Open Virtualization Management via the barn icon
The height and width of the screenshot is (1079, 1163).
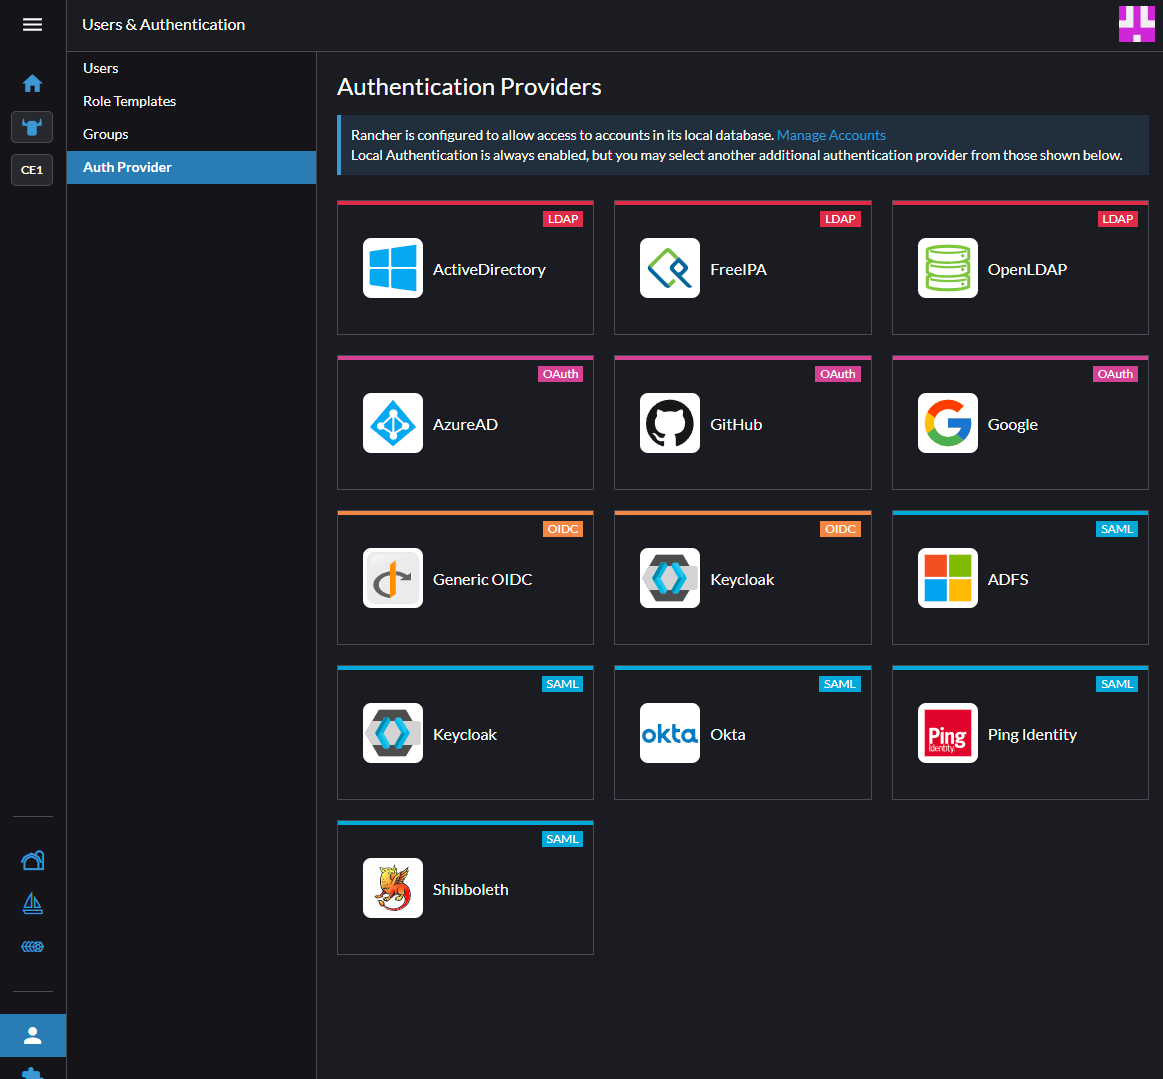32,860
